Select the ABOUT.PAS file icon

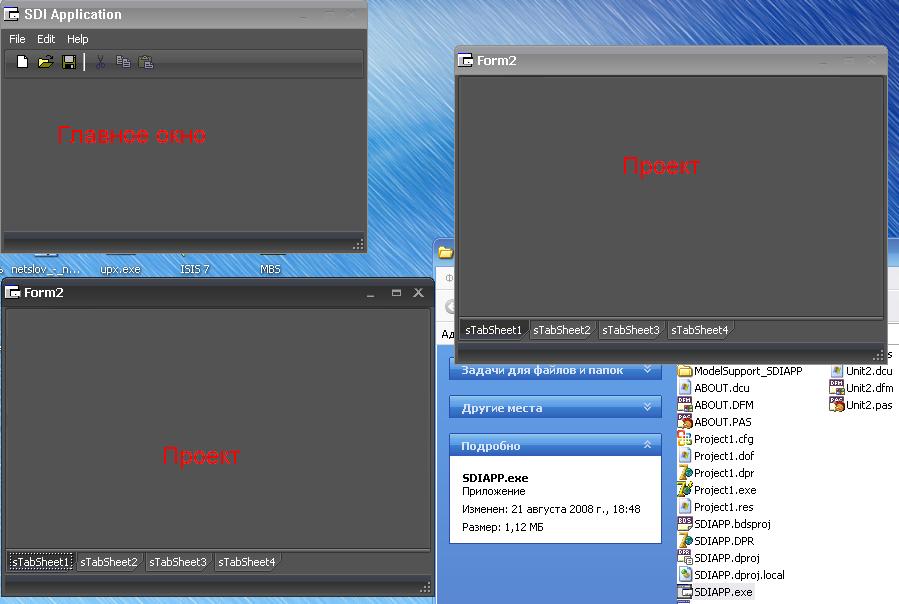point(685,422)
